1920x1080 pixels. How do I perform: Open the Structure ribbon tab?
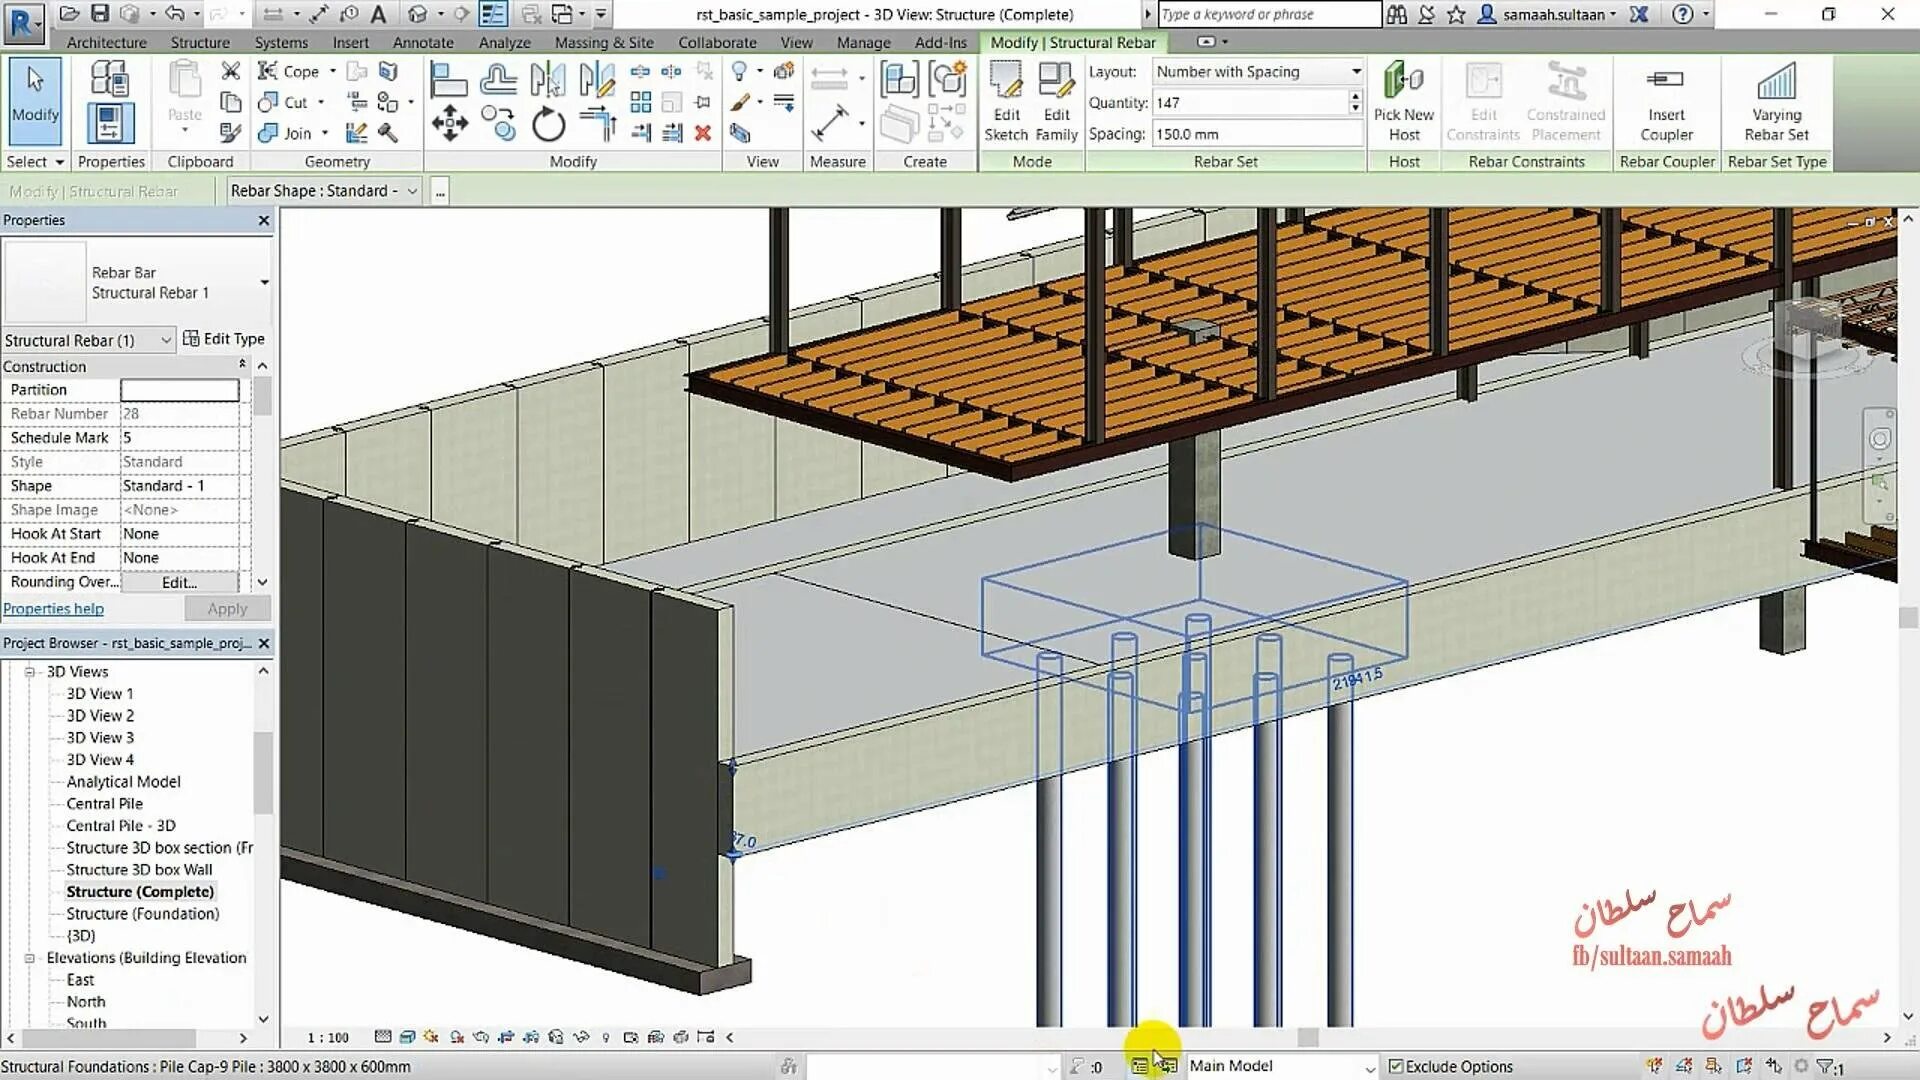(x=198, y=42)
